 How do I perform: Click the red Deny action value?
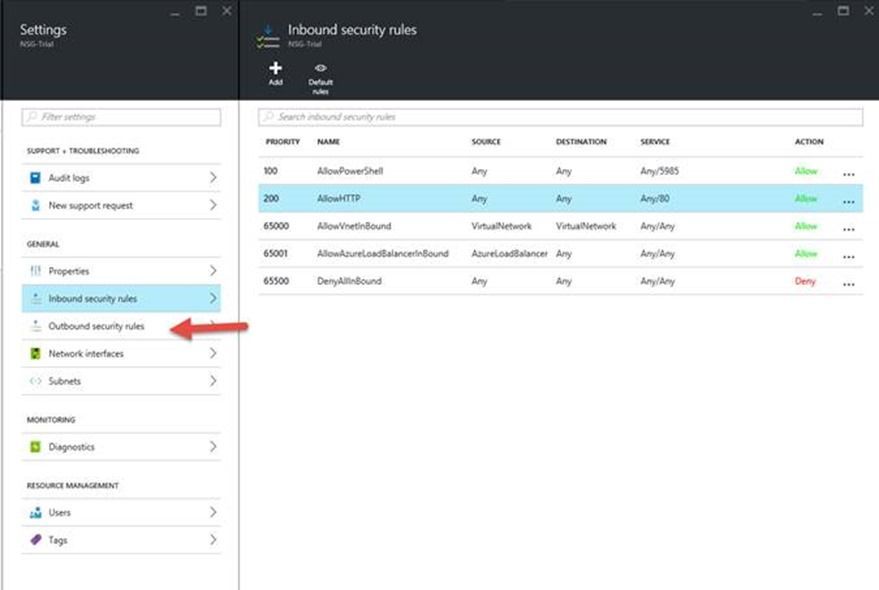805,281
